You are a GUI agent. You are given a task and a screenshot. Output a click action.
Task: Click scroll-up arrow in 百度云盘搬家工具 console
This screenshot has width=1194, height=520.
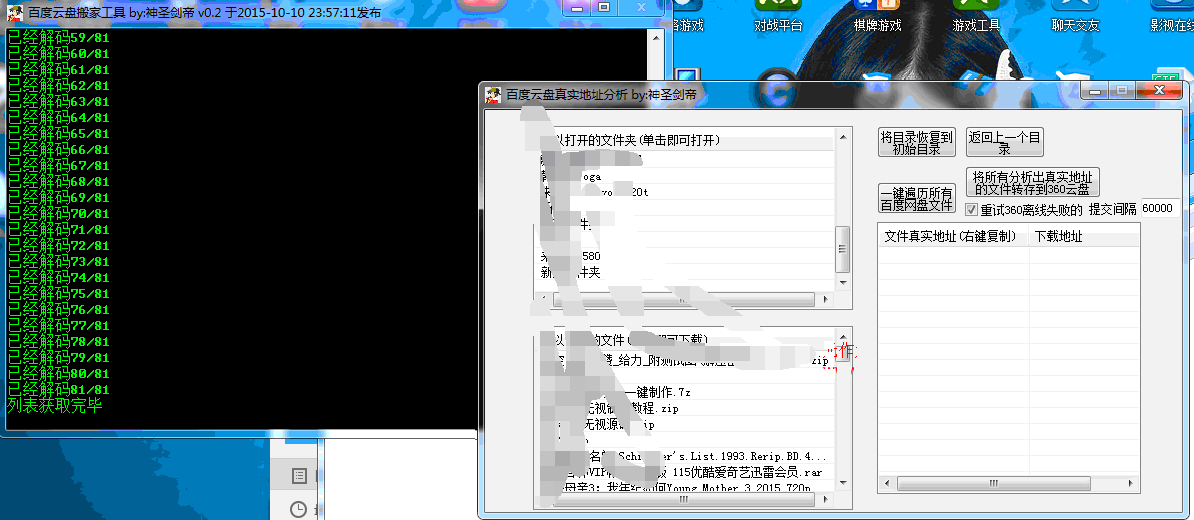tap(654, 37)
